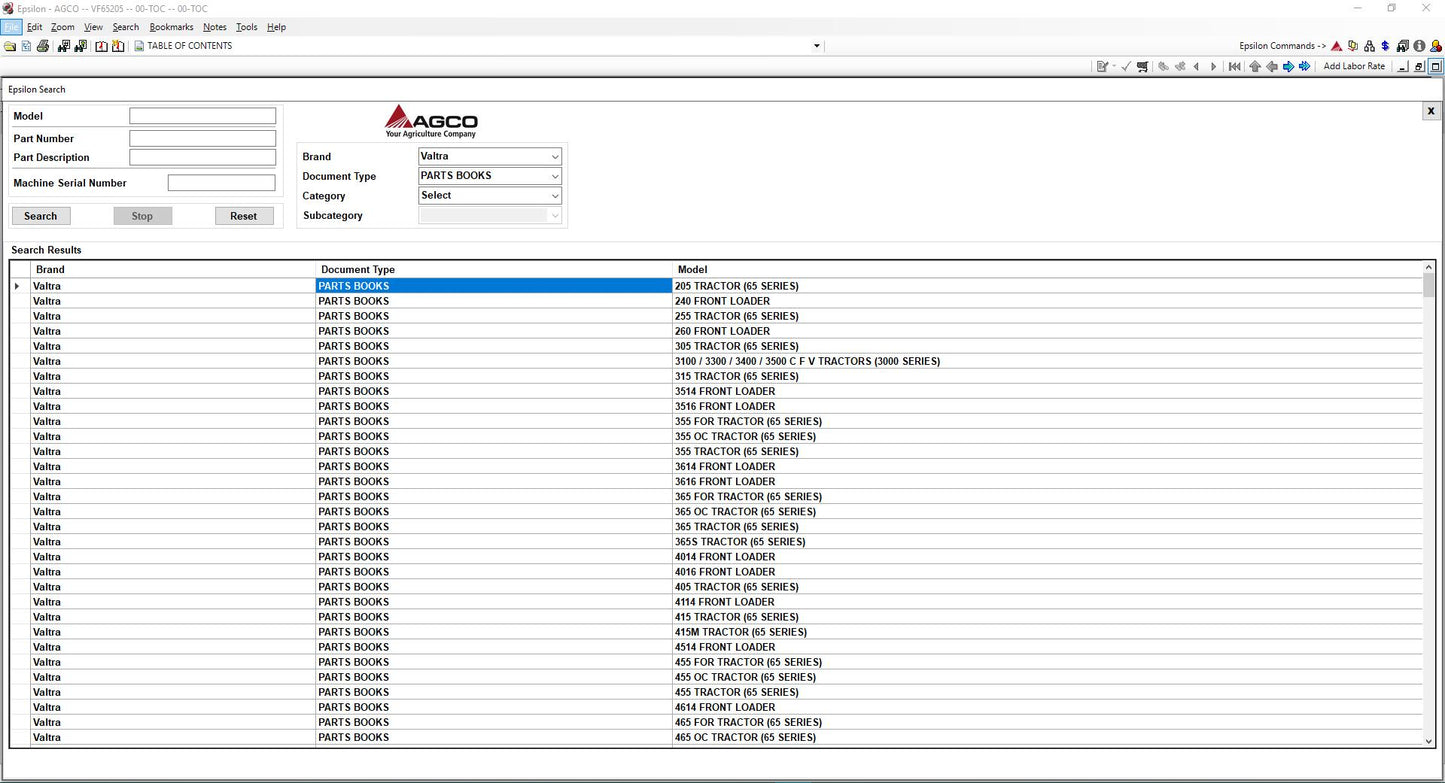
Task: Click the dollar sign pricing icon
Action: [1385, 46]
